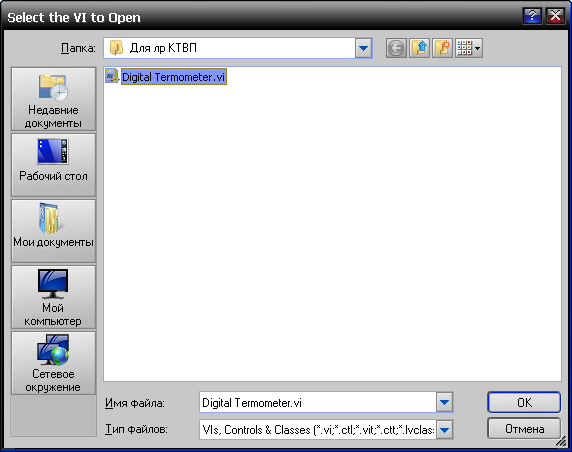Open the view menu dropdown
This screenshot has width=572, height=452.
pos(469,48)
